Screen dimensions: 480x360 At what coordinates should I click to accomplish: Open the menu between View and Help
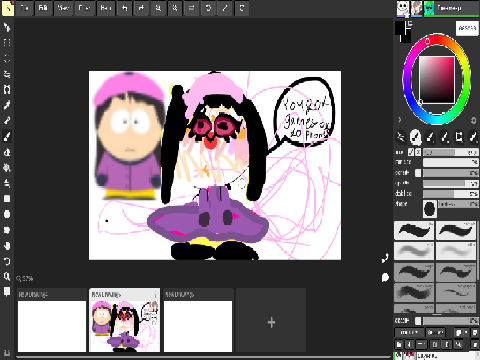click(x=84, y=8)
